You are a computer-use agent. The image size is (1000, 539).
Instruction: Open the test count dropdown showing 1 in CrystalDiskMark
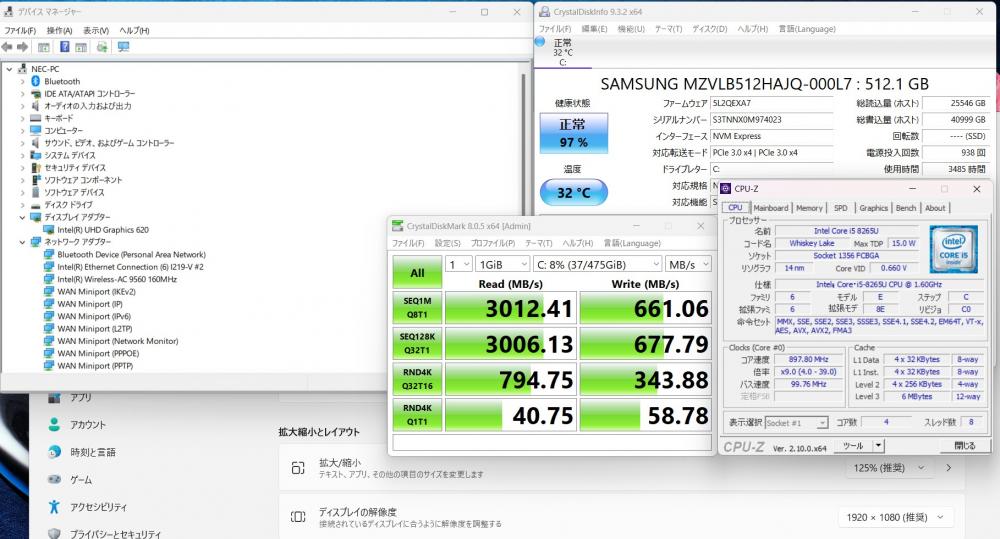click(459, 264)
